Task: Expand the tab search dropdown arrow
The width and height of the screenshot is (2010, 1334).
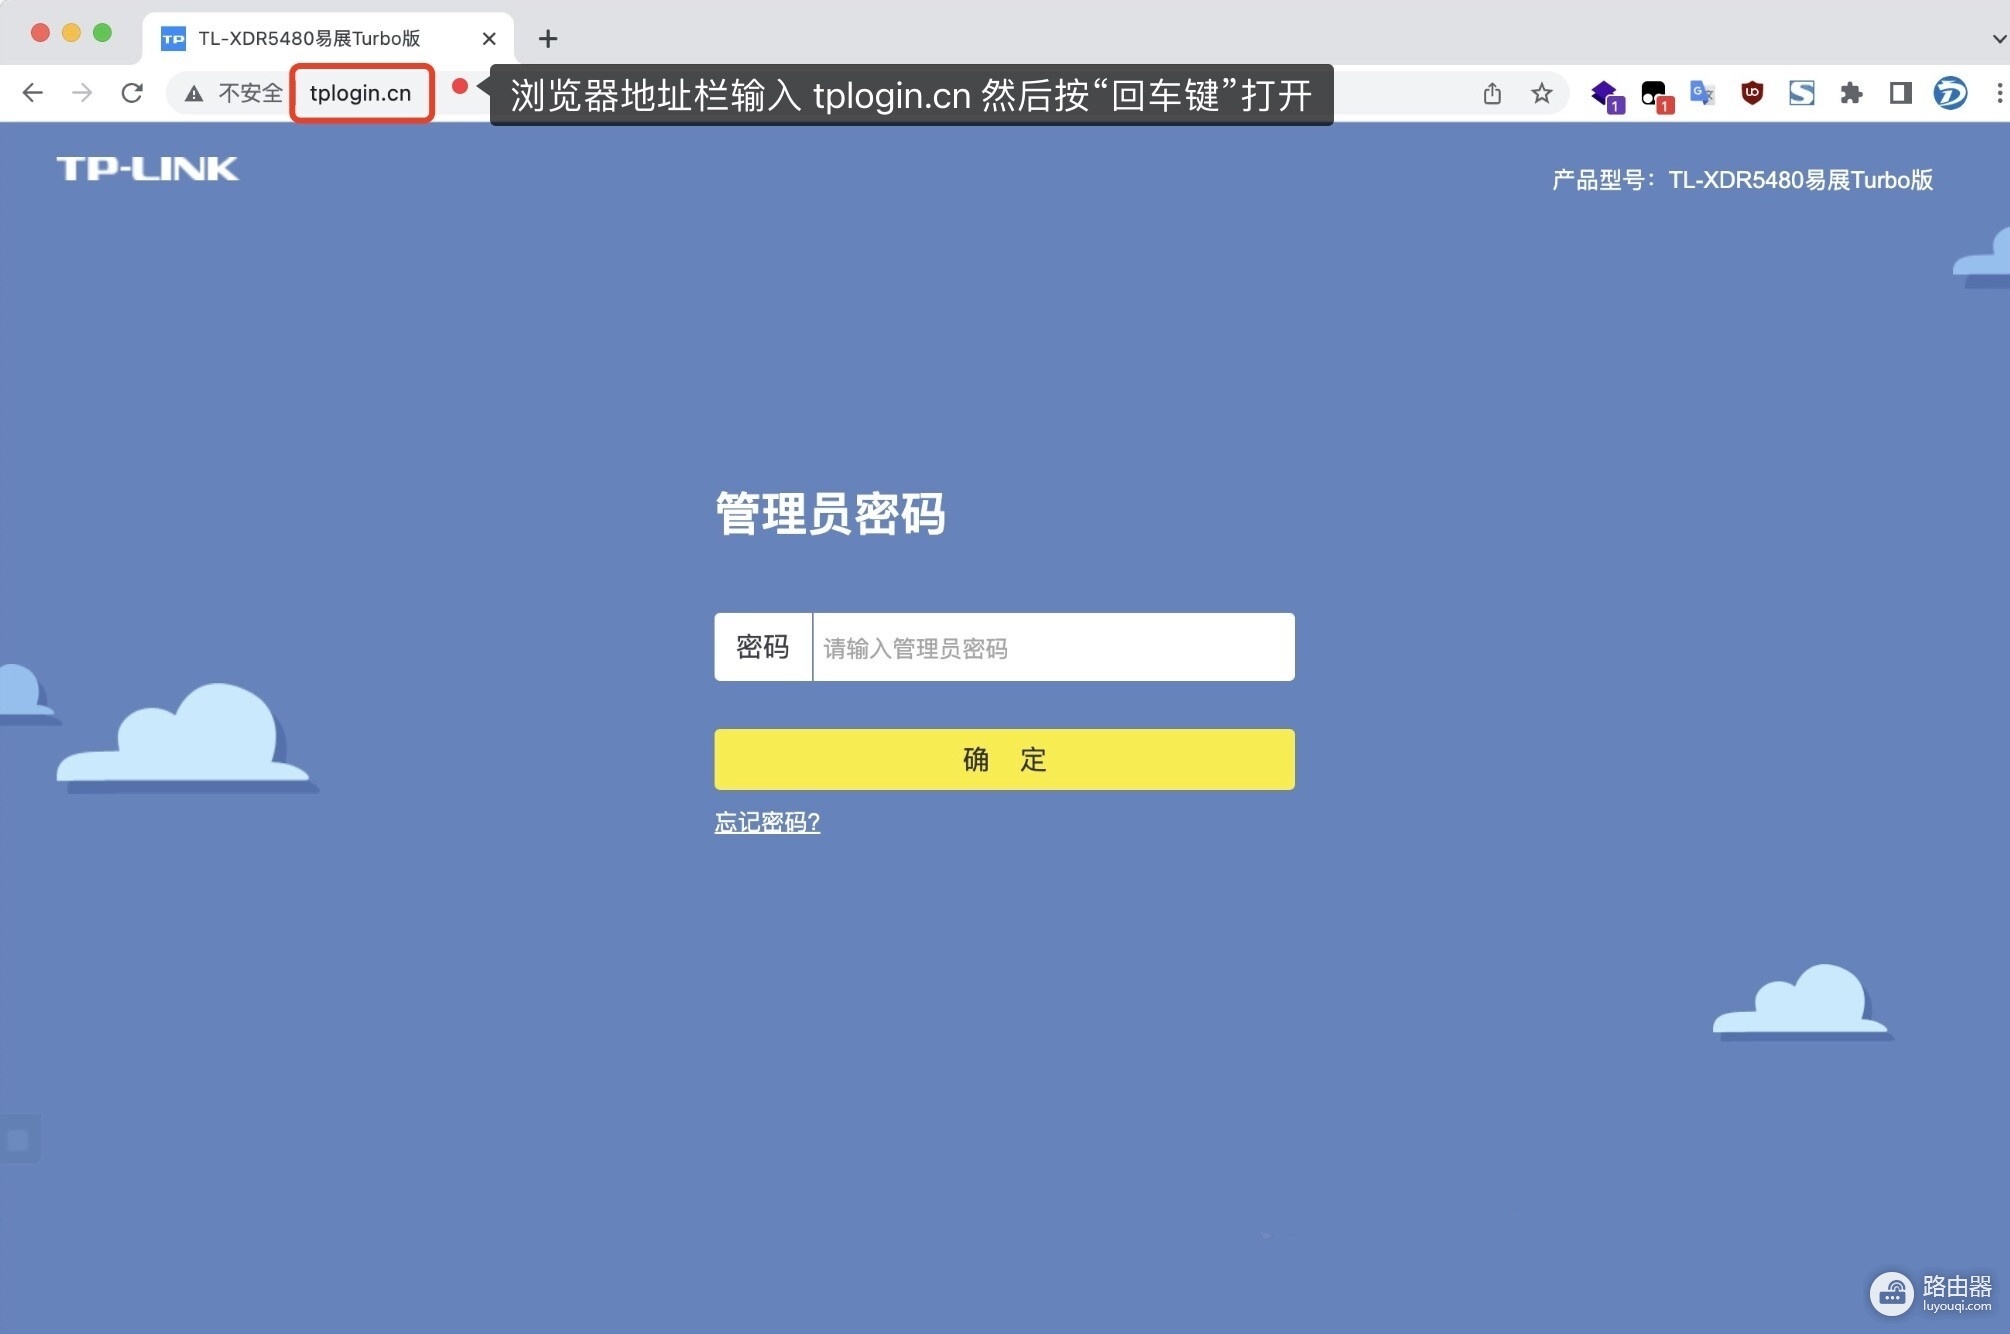Action: tap(1999, 39)
